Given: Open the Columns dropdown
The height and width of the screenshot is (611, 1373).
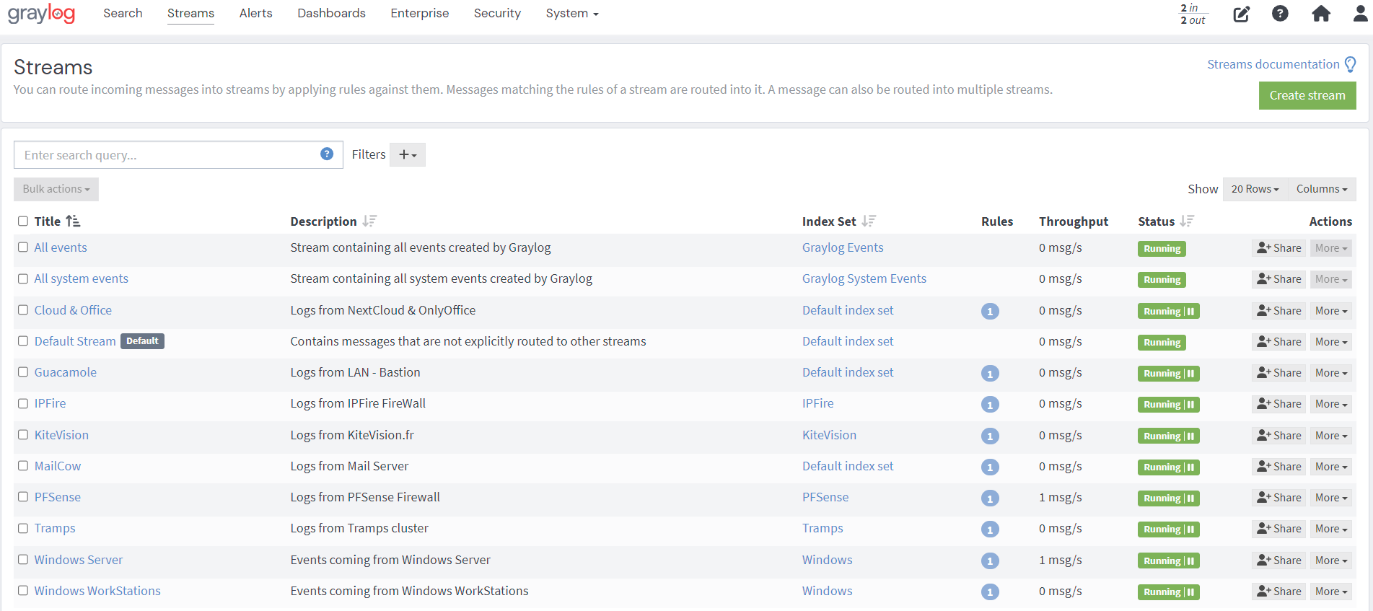Looking at the screenshot, I should pyautogui.click(x=1321, y=189).
